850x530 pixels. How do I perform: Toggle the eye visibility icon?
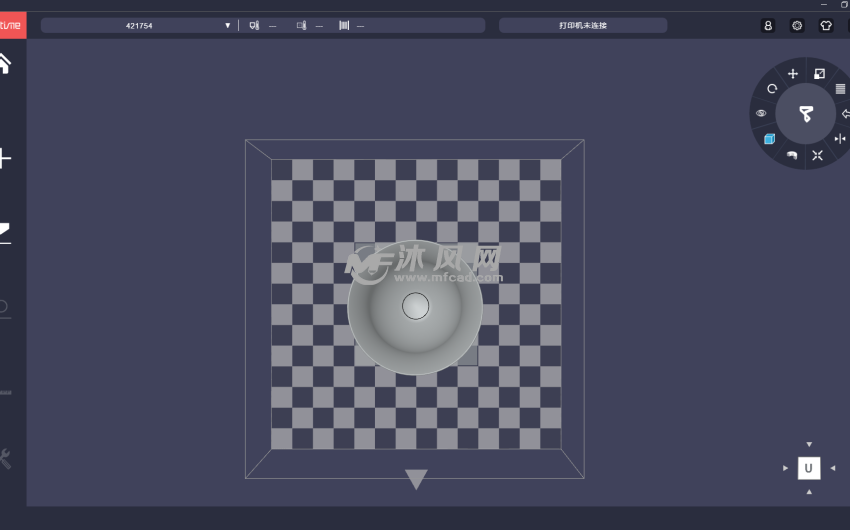click(x=761, y=114)
